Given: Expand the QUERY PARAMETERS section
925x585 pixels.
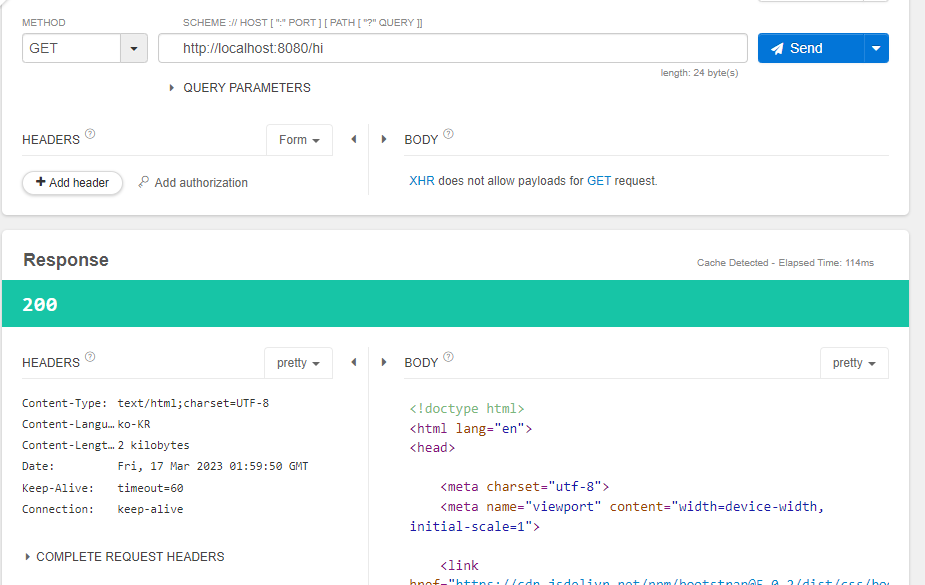Looking at the screenshot, I should pos(240,88).
